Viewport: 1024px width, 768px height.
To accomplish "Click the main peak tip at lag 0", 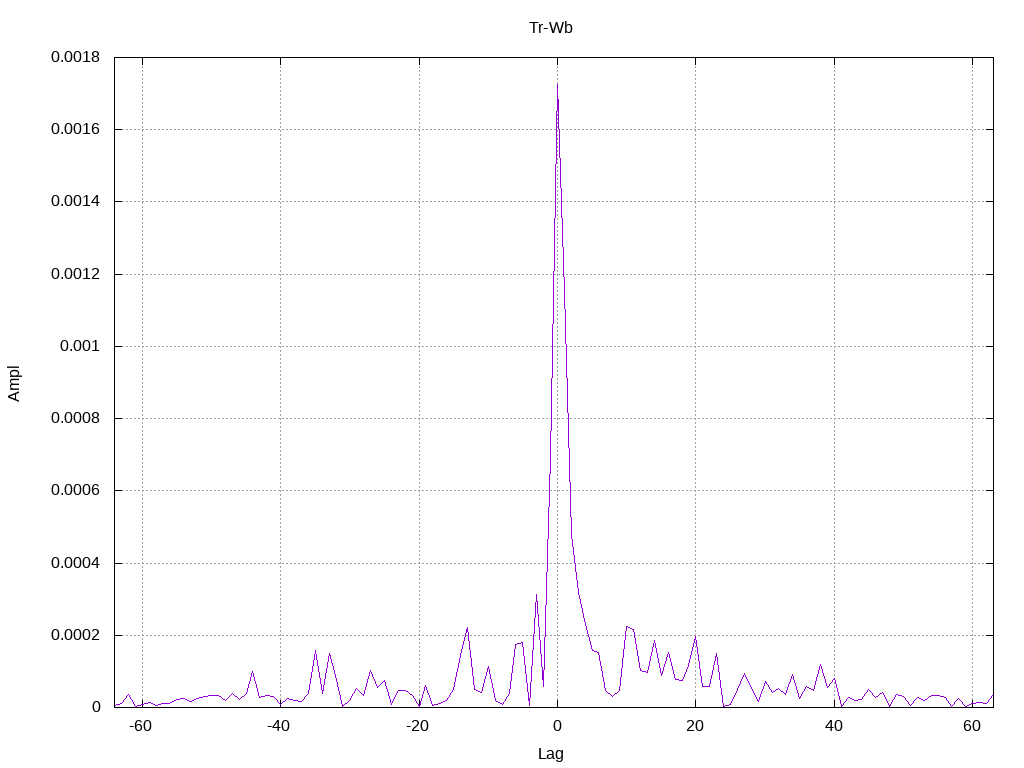I will [557, 84].
